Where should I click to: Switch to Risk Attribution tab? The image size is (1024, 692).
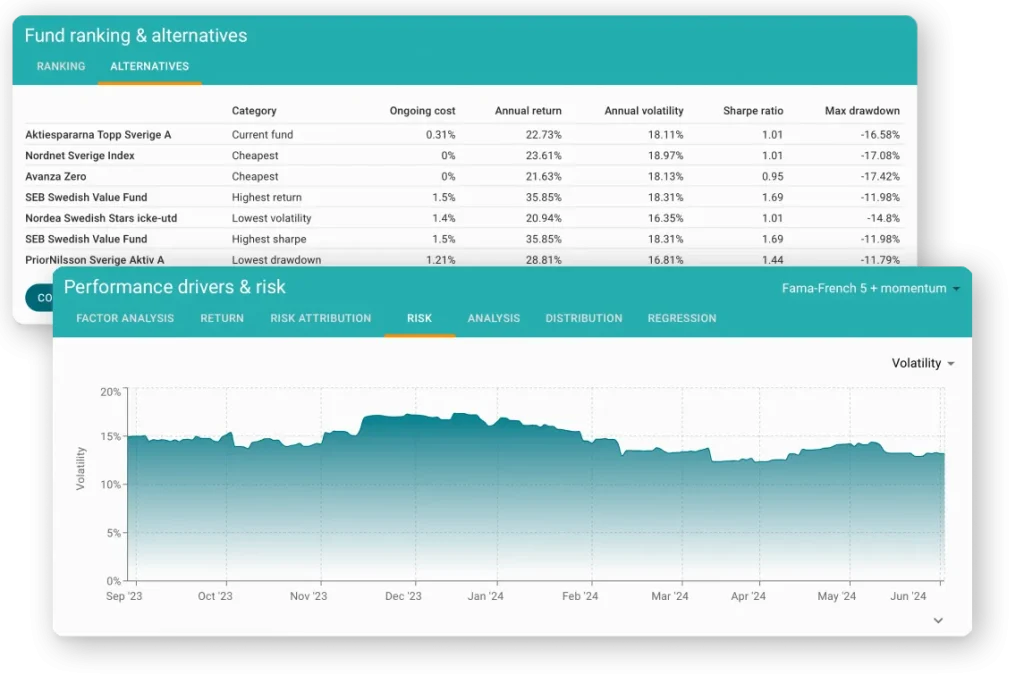point(320,318)
